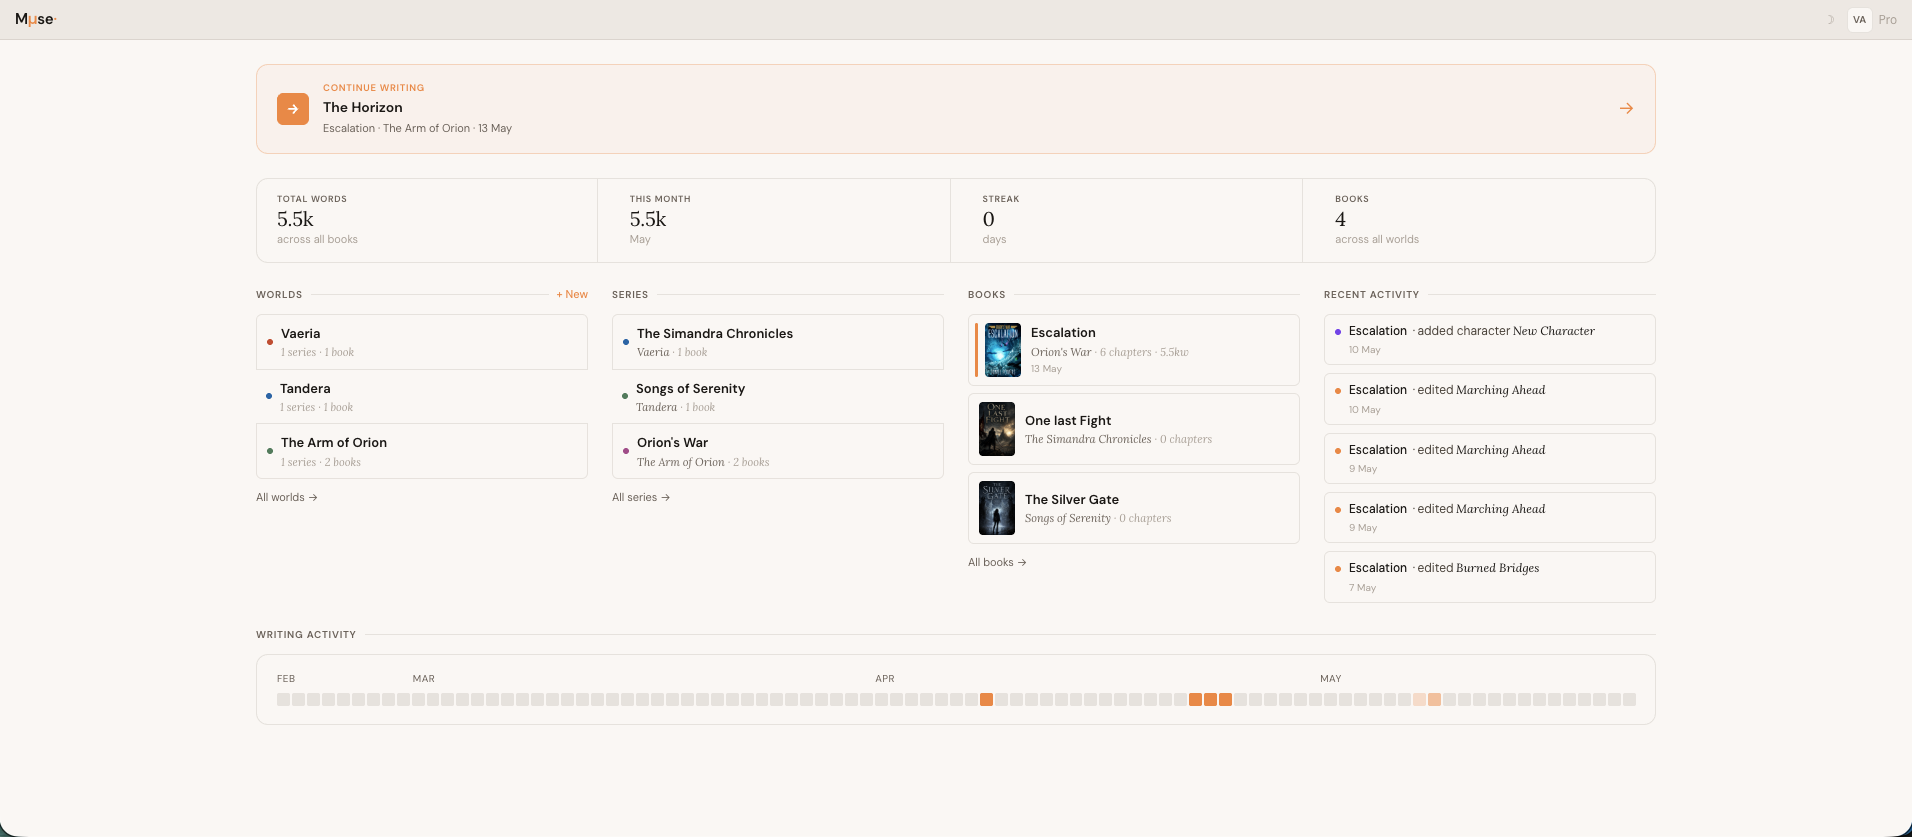
Task: Click the All books link
Action: pos(997,562)
